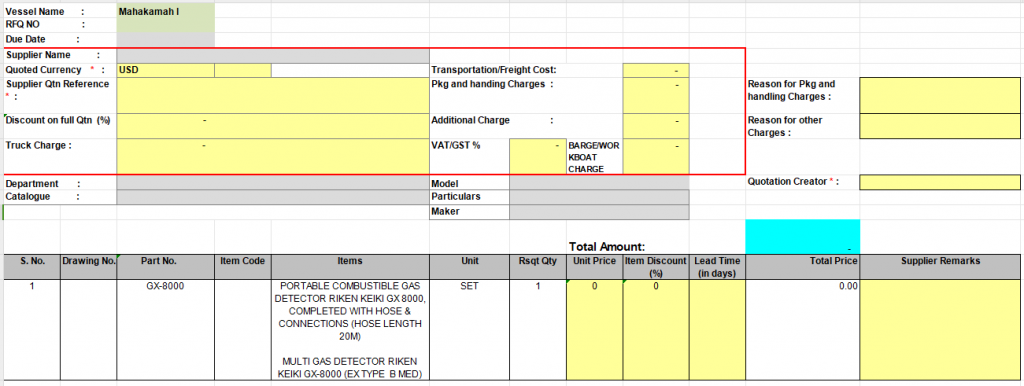Select the VAT/GST % value cell
This screenshot has width=1024, height=386.
click(537, 156)
